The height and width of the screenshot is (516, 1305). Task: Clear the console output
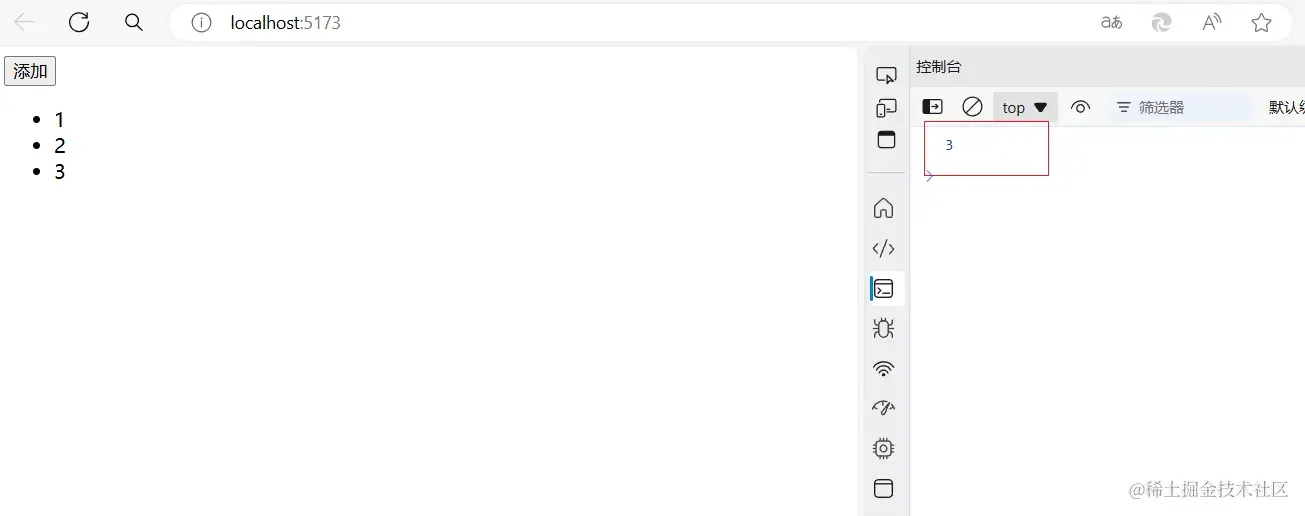coord(972,107)
